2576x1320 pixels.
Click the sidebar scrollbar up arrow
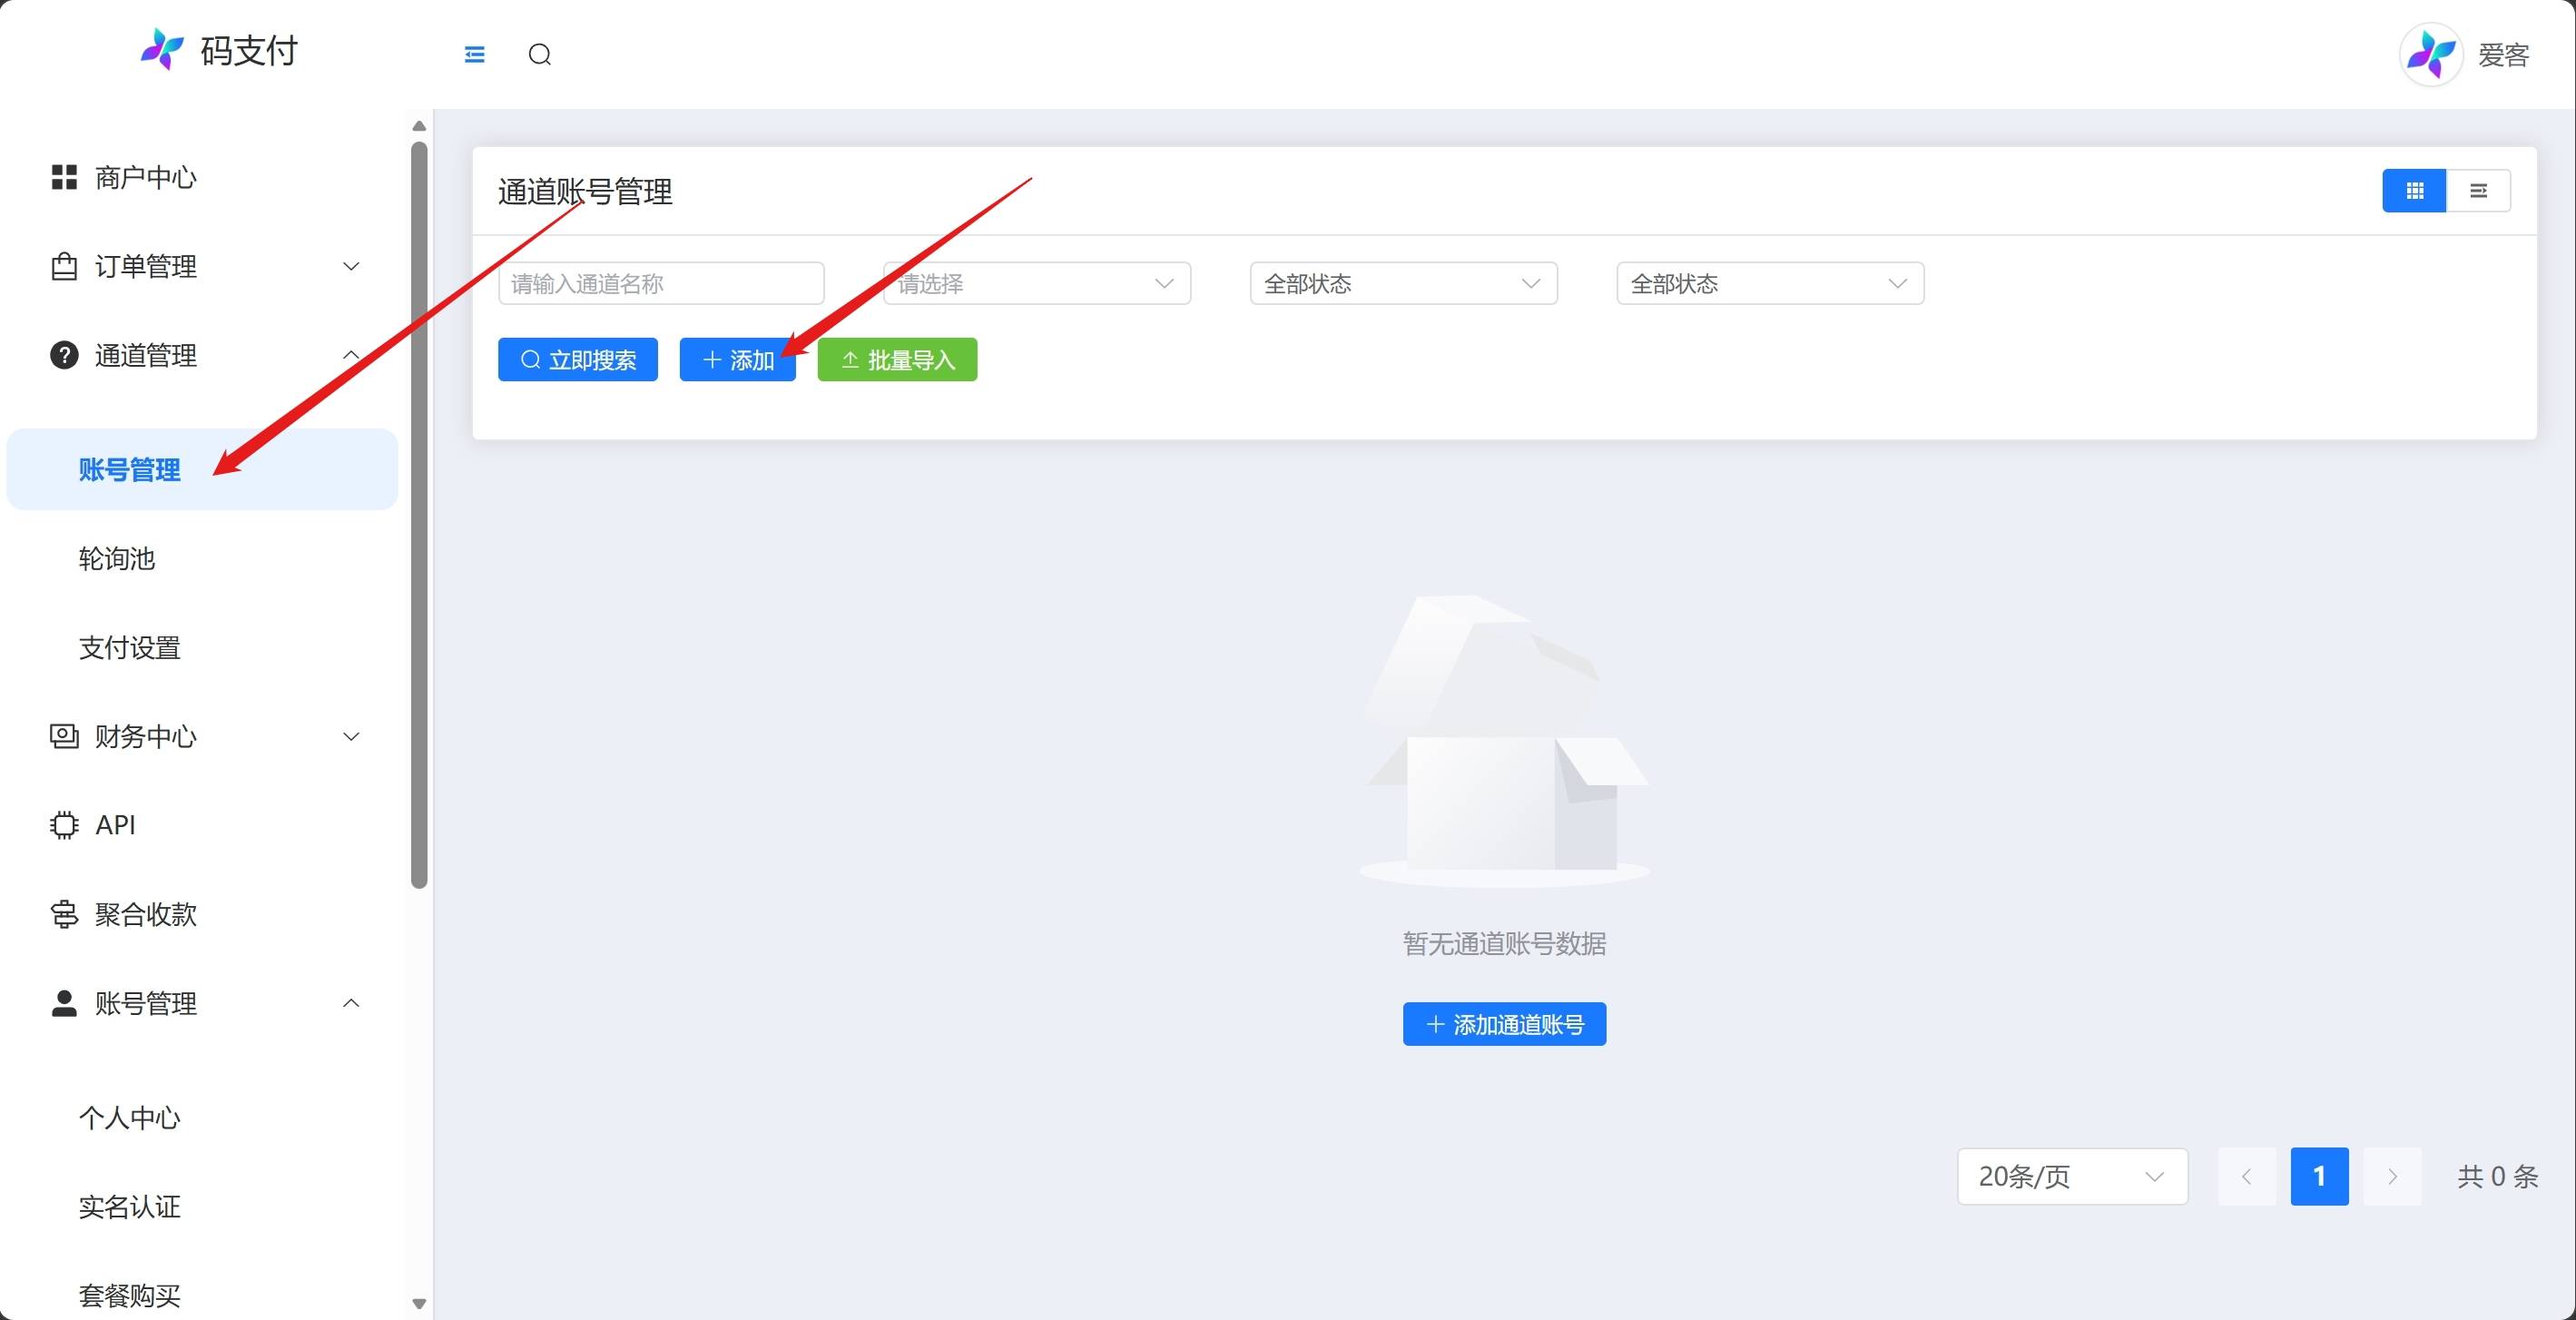point(419,126)
